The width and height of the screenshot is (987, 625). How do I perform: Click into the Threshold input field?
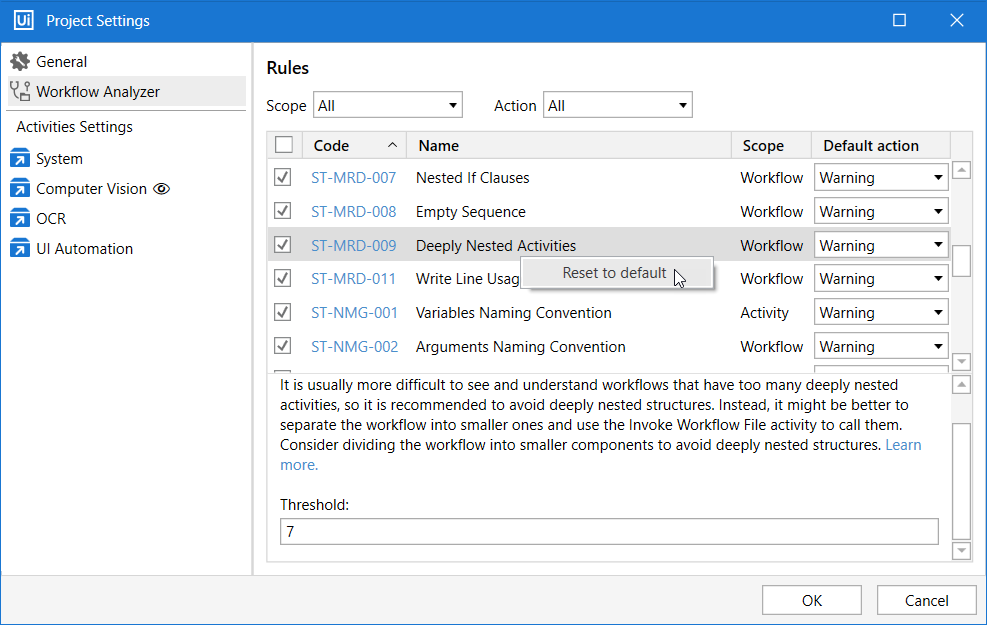pos(608,532)
